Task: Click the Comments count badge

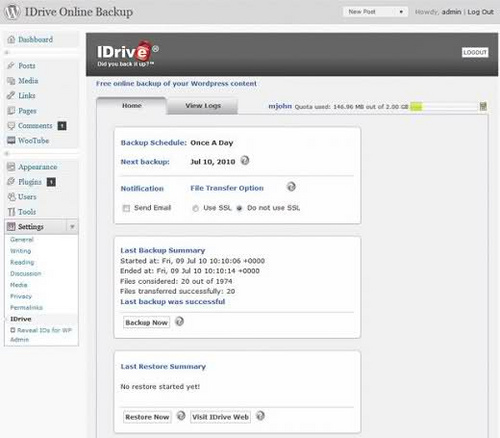Action: pyautogui.click(x=62, y=126)
